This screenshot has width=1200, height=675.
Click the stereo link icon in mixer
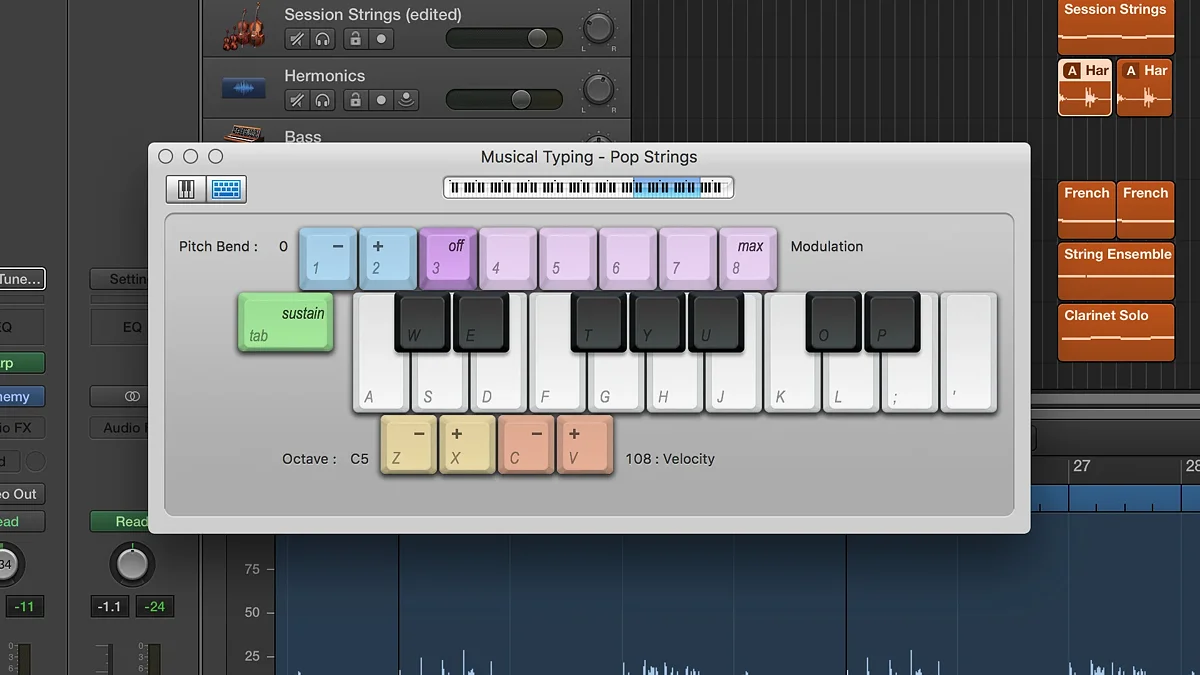pyautogui.click(x=133, y=397)
